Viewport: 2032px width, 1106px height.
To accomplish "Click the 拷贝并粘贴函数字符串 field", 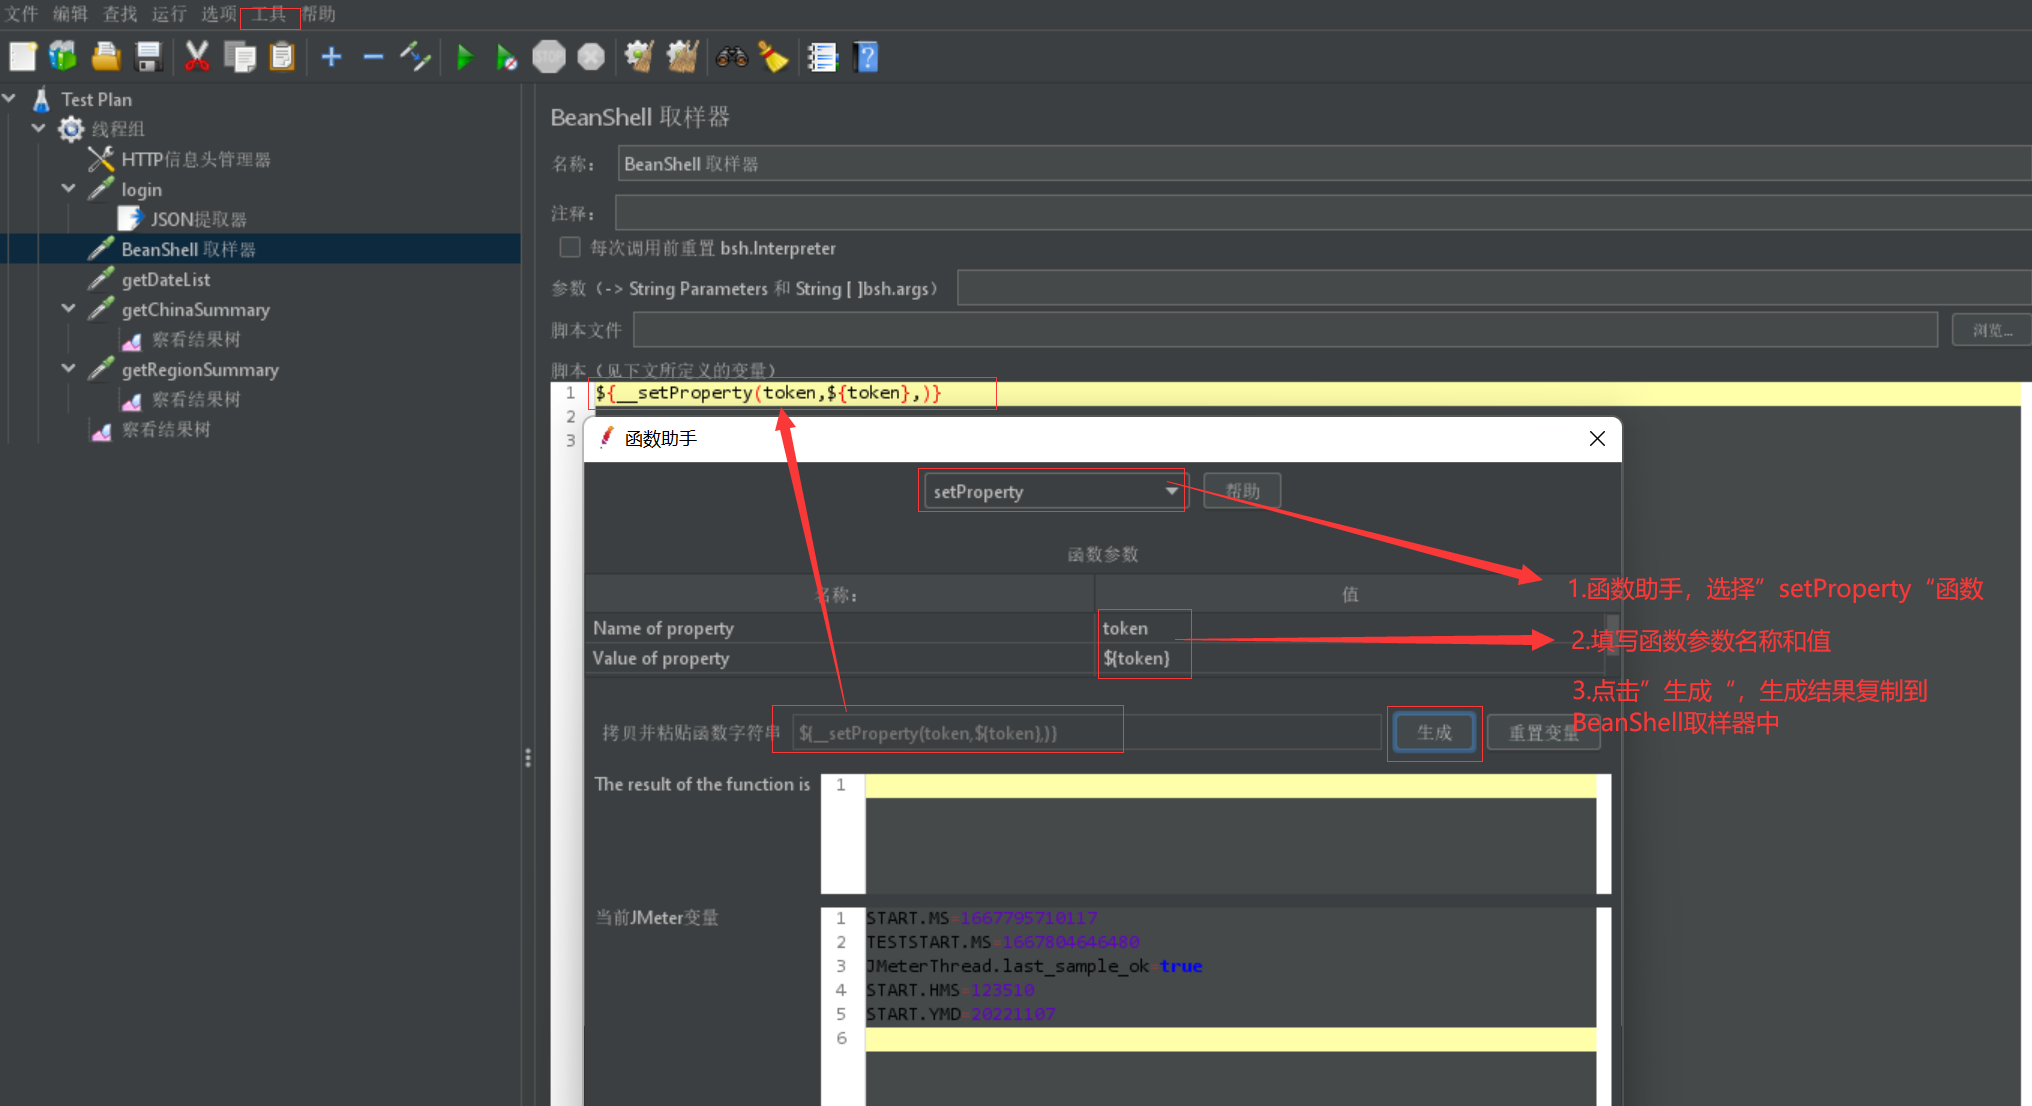I will click(x=1087, y=733).
